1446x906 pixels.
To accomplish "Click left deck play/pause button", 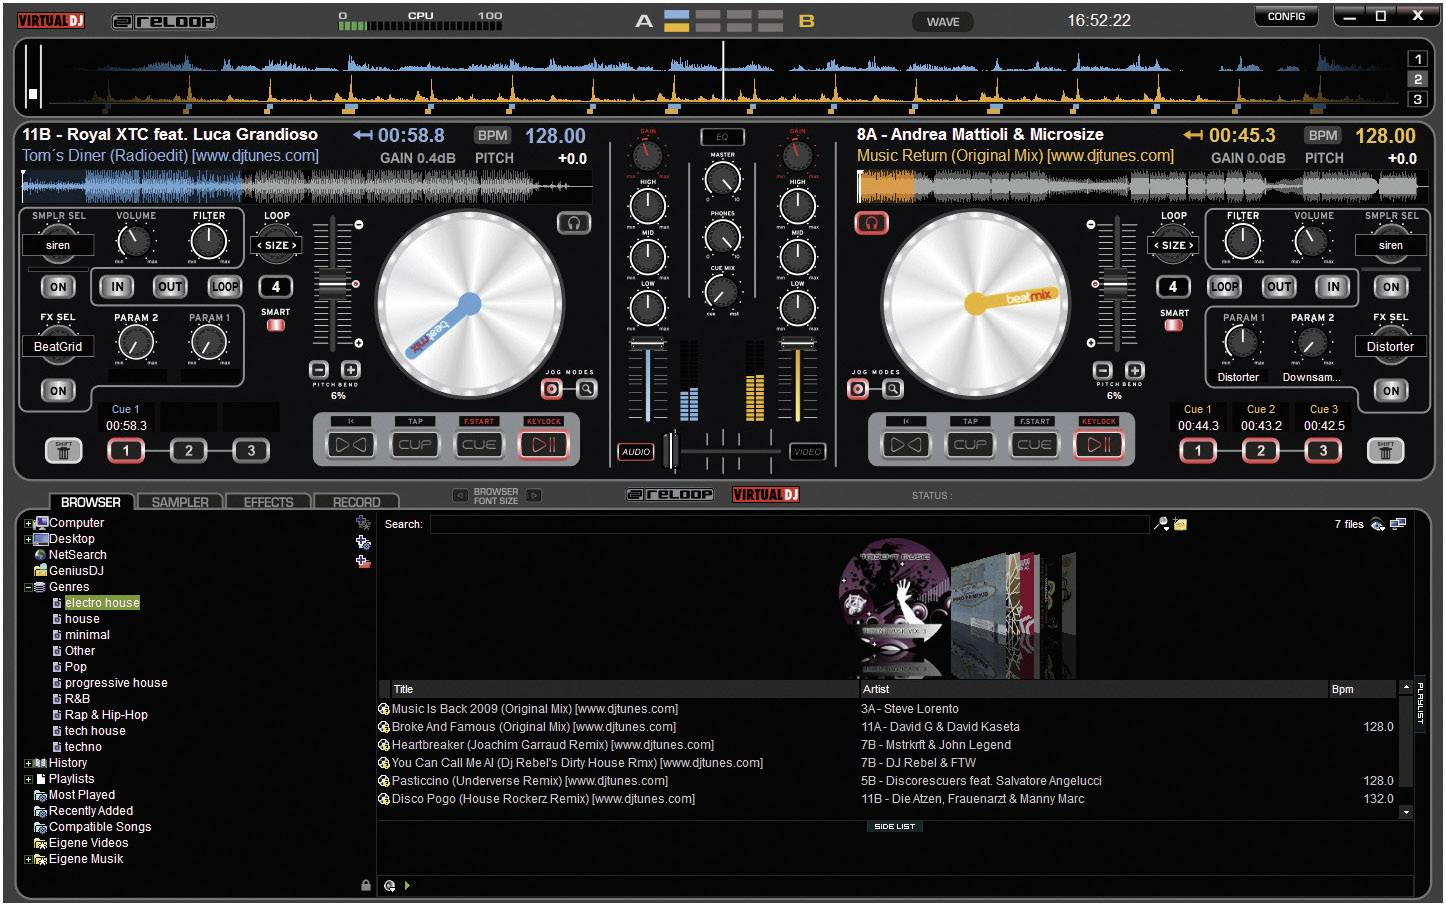I will (544, 445).
